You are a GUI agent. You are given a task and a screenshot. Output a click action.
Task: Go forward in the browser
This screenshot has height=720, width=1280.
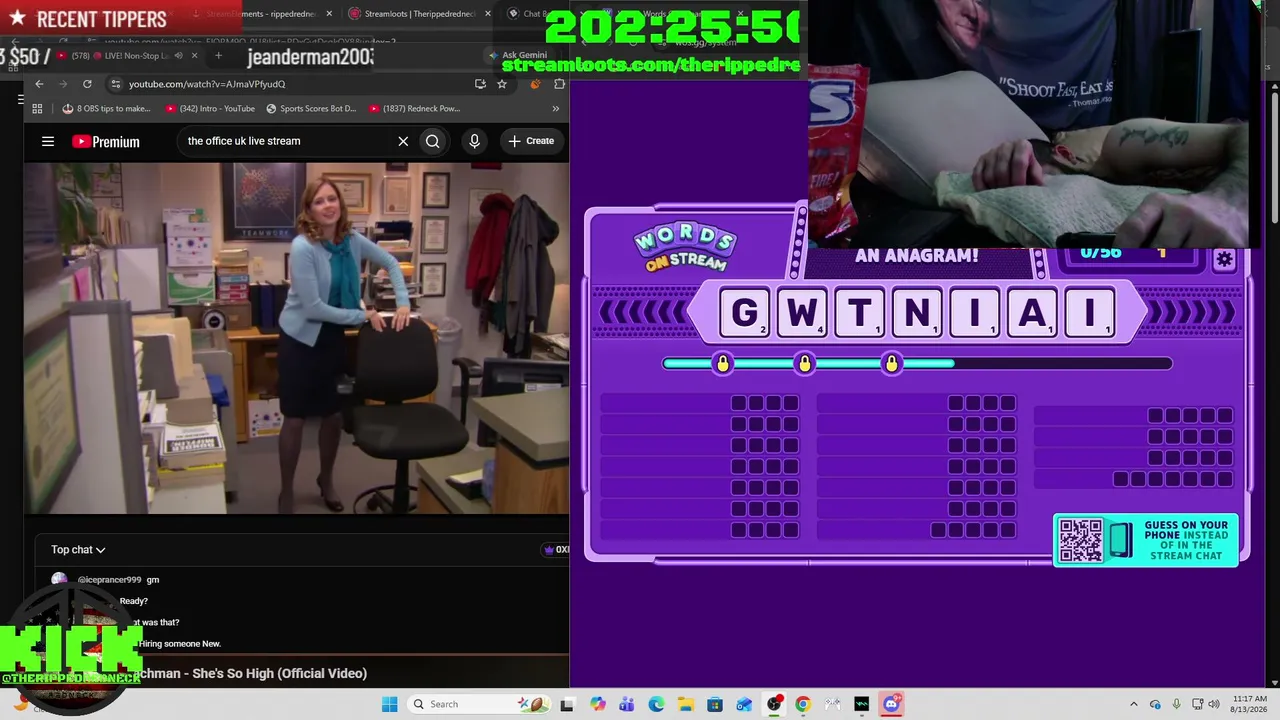point(63,84)
